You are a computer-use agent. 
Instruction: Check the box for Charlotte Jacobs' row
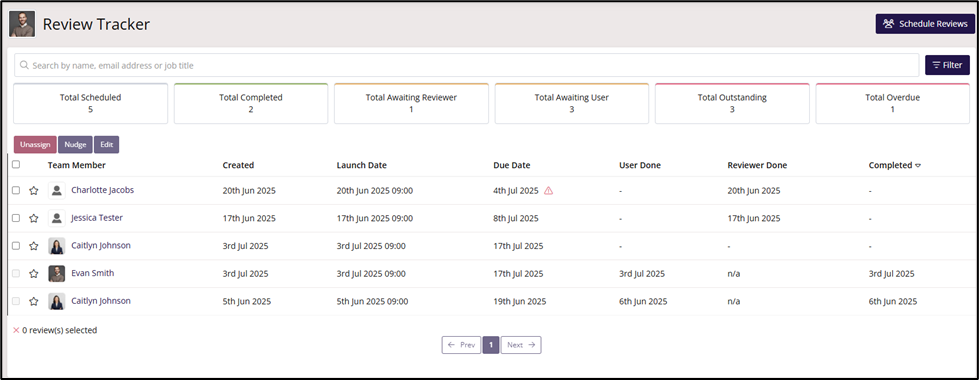[16, 191]
